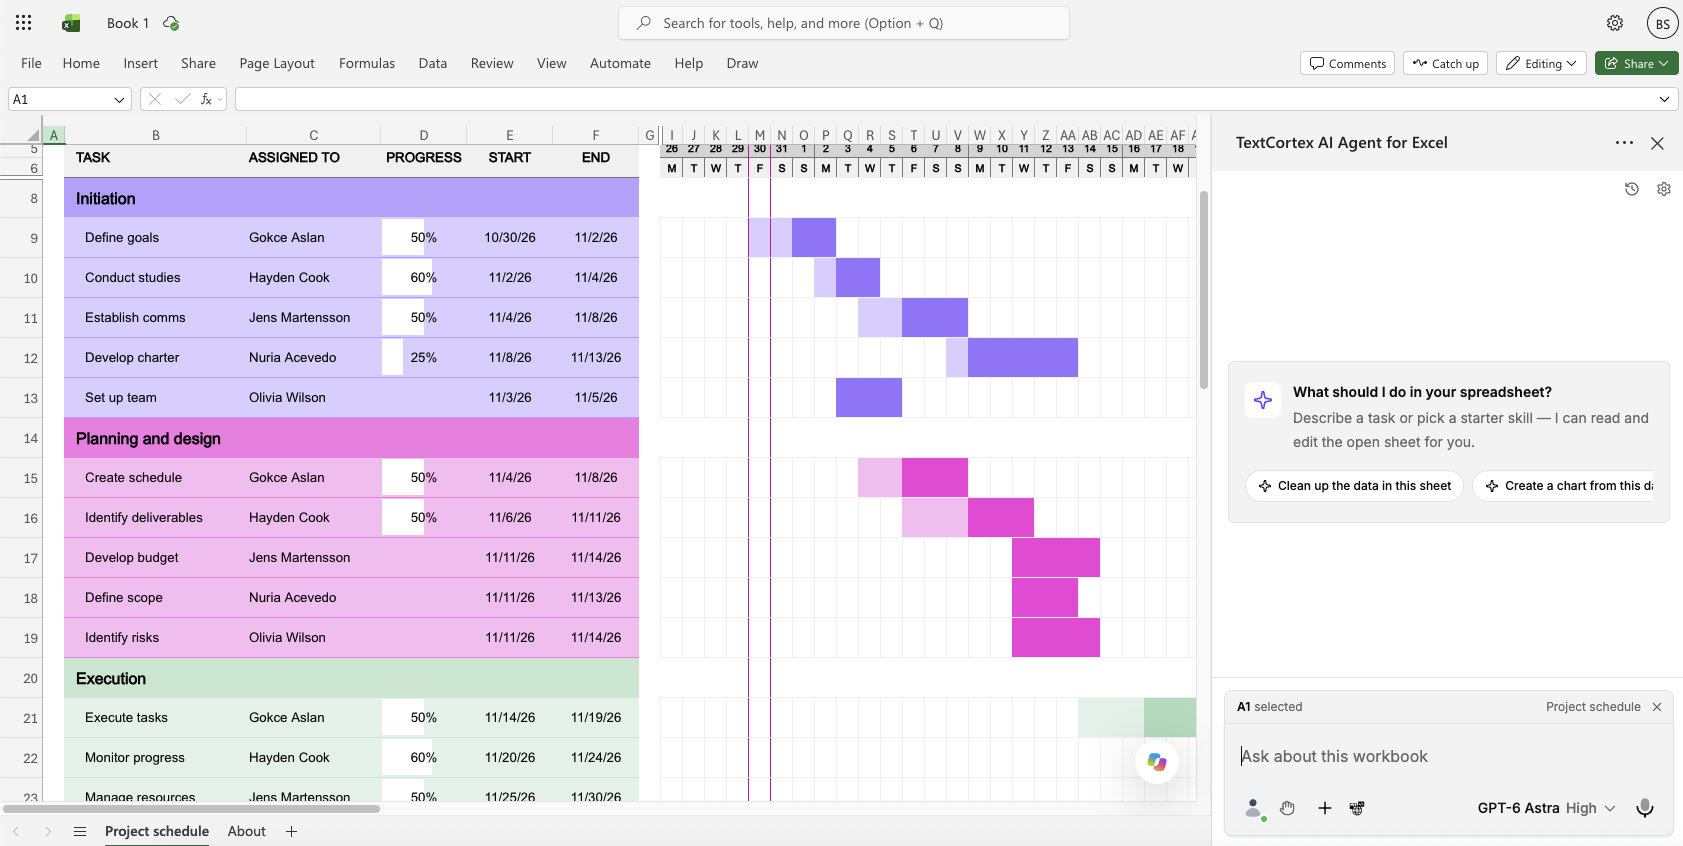Open TextCortex panel settings gear
1683x846 pixels.
tap(1664, 189)
